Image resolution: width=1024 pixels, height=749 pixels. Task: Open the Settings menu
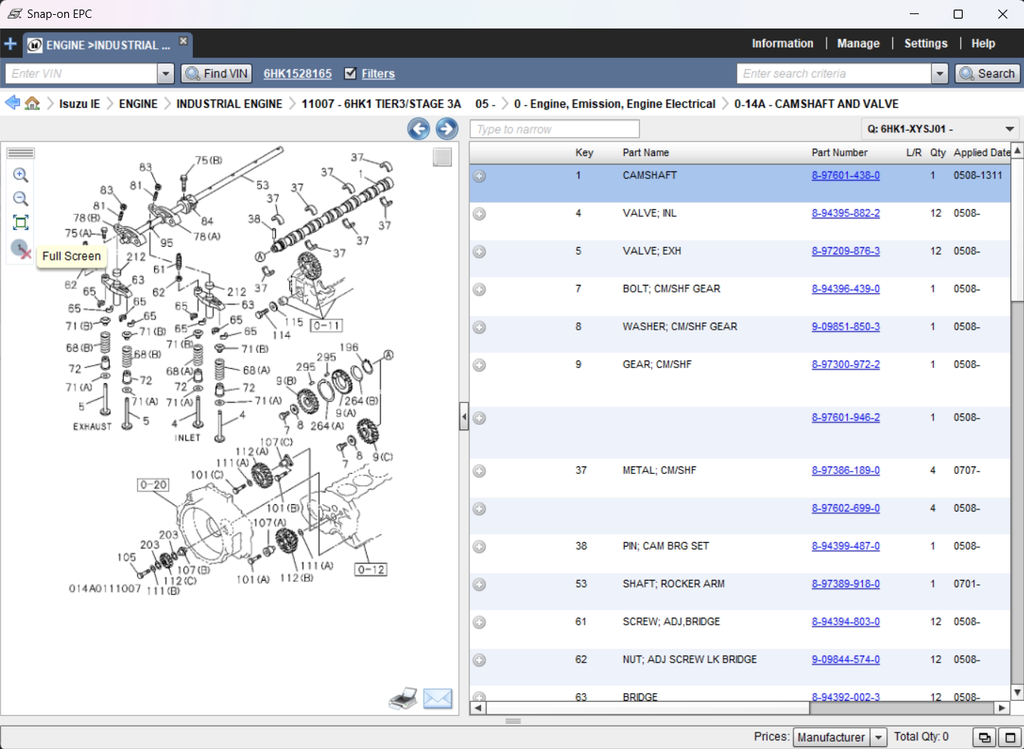point(925,44)
